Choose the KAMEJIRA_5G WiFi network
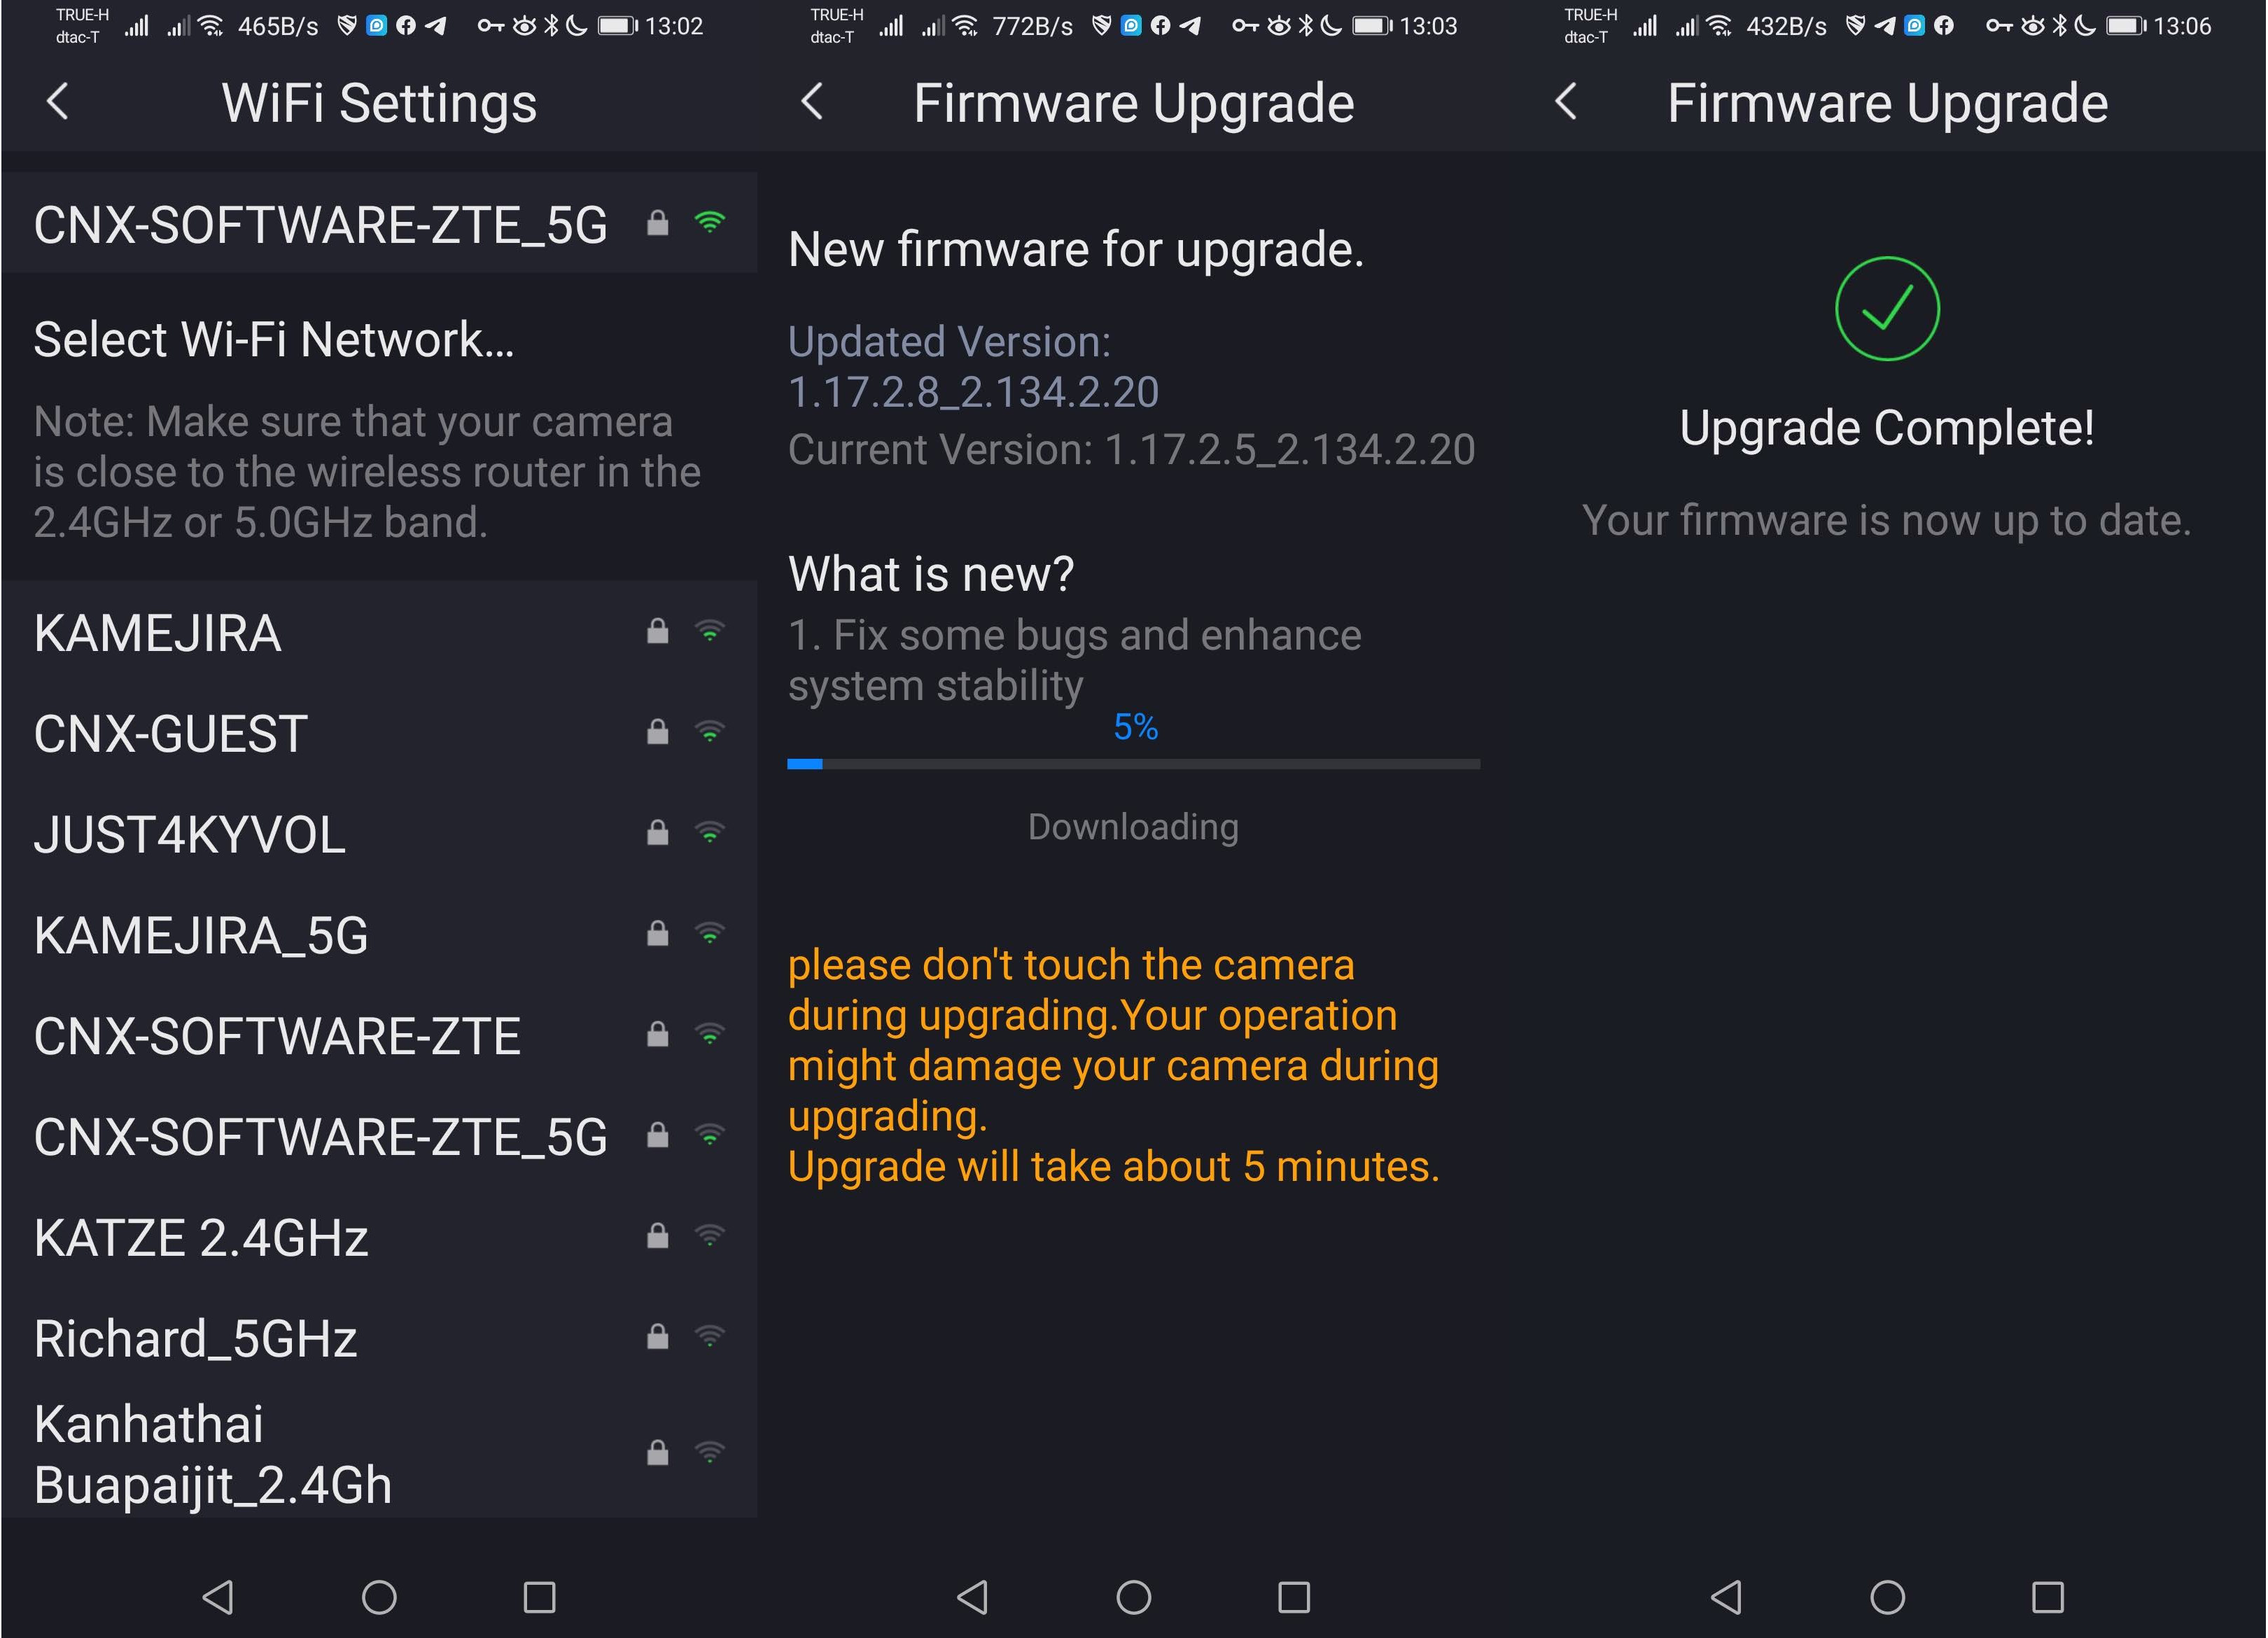The width and height of the screenshot is (2268, 1638). tap(379, 934)
